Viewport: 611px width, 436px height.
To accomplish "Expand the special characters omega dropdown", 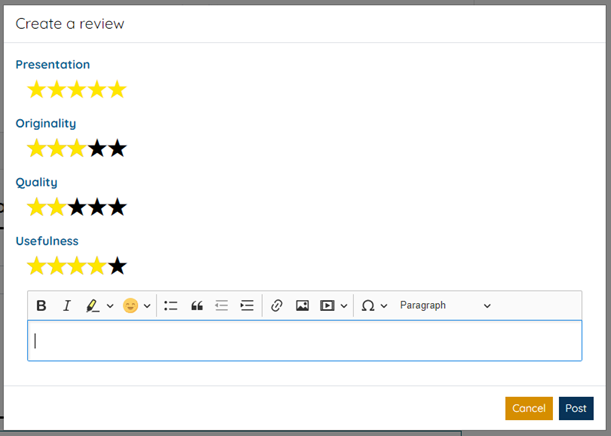I will (384, 306).
